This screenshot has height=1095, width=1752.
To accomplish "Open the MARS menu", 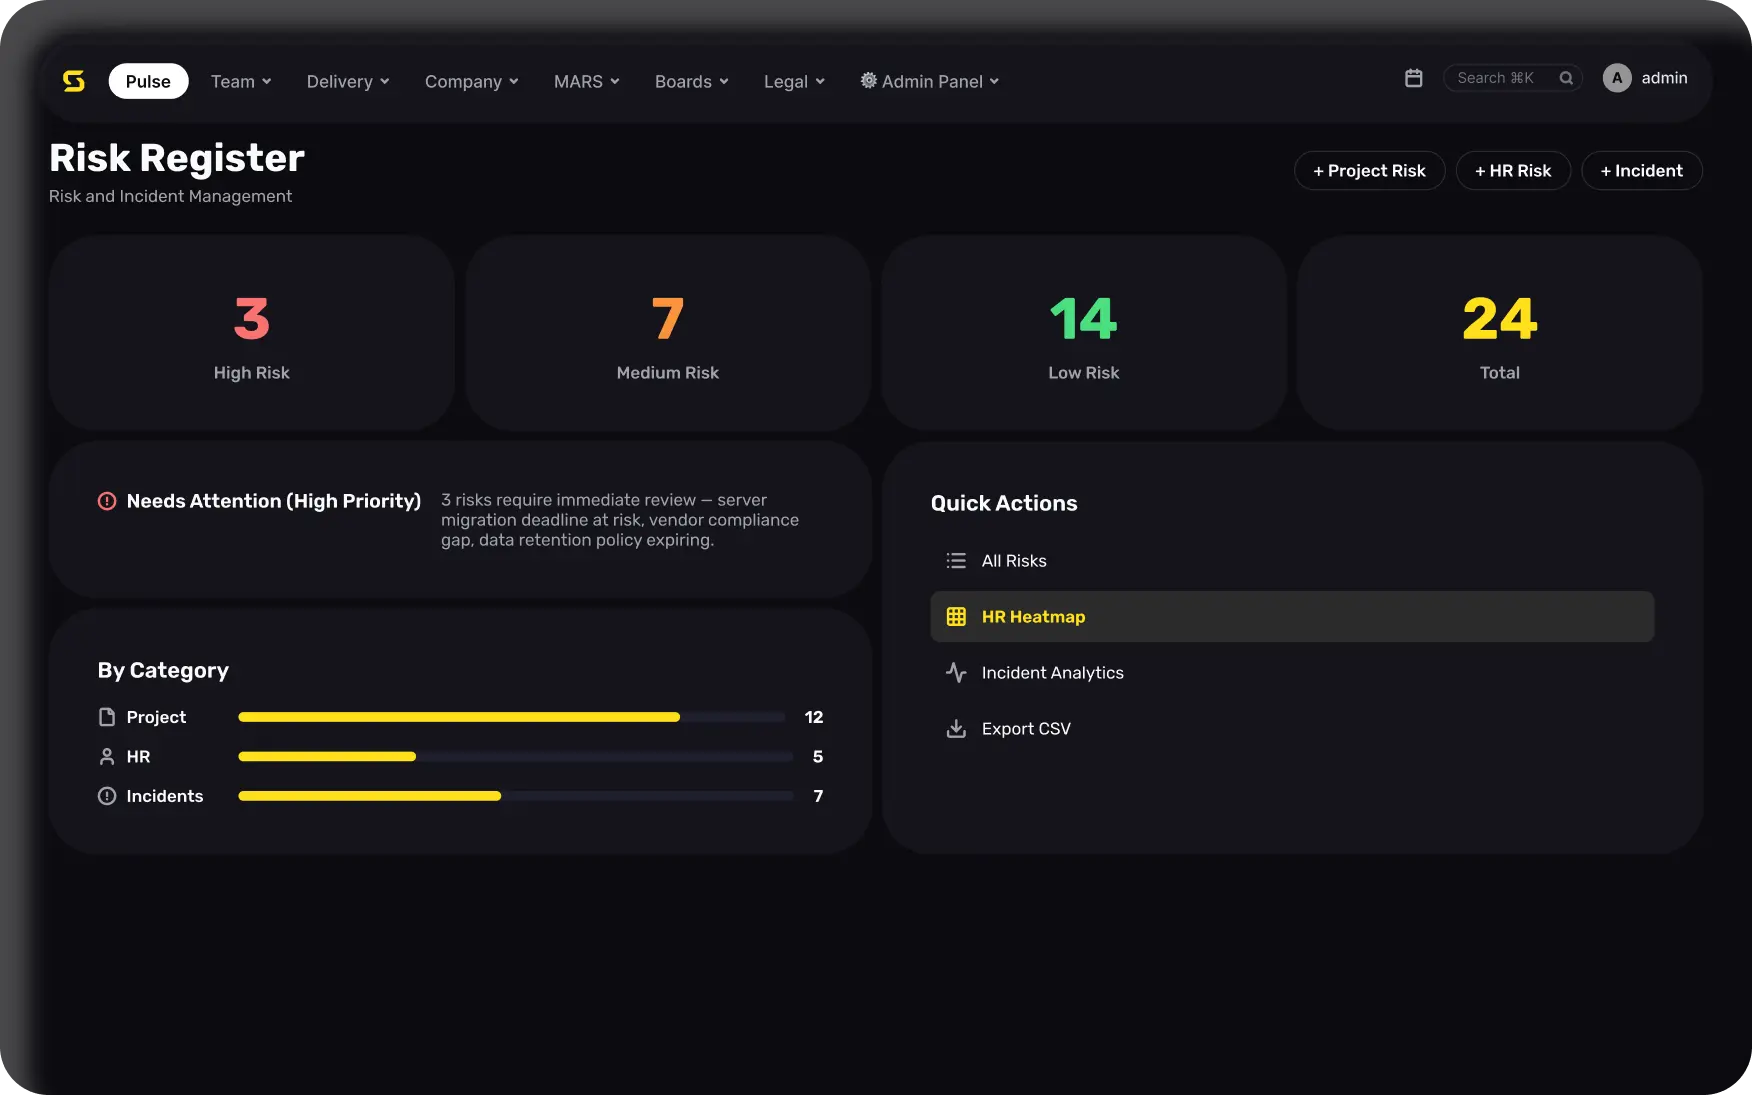I will click(586, 81).
